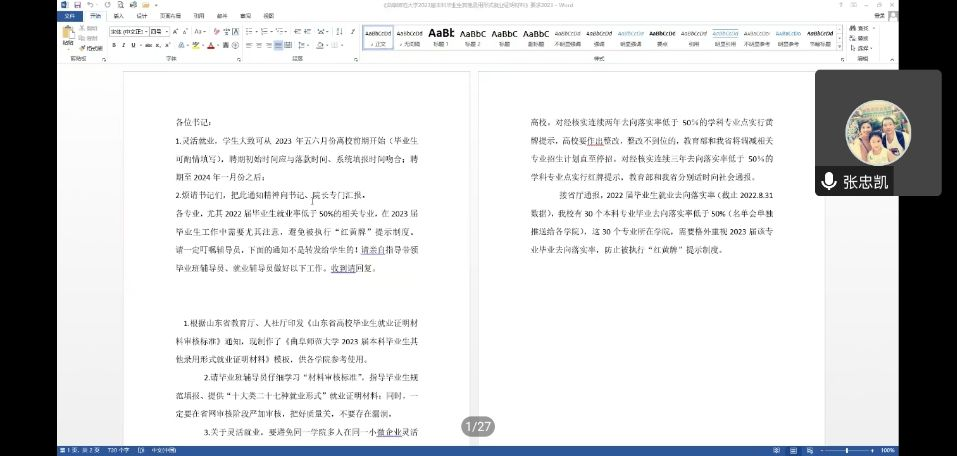Click the Format Painter brush icon
The width and height of the screenshot is (960, 456).
(82, 48)
